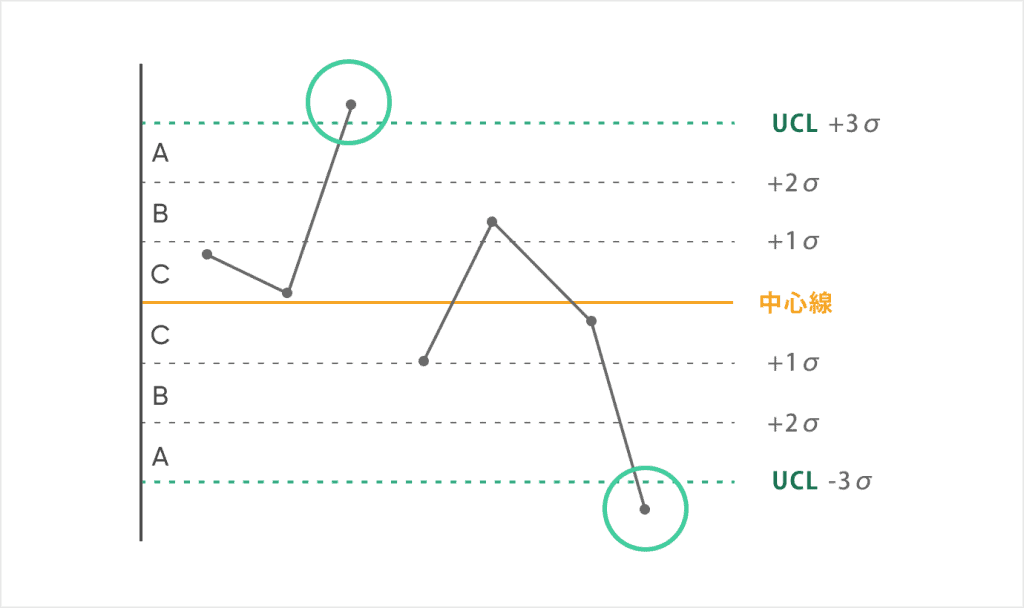Click the second data point above center line
1024x608 pixels.
point(287,293)
